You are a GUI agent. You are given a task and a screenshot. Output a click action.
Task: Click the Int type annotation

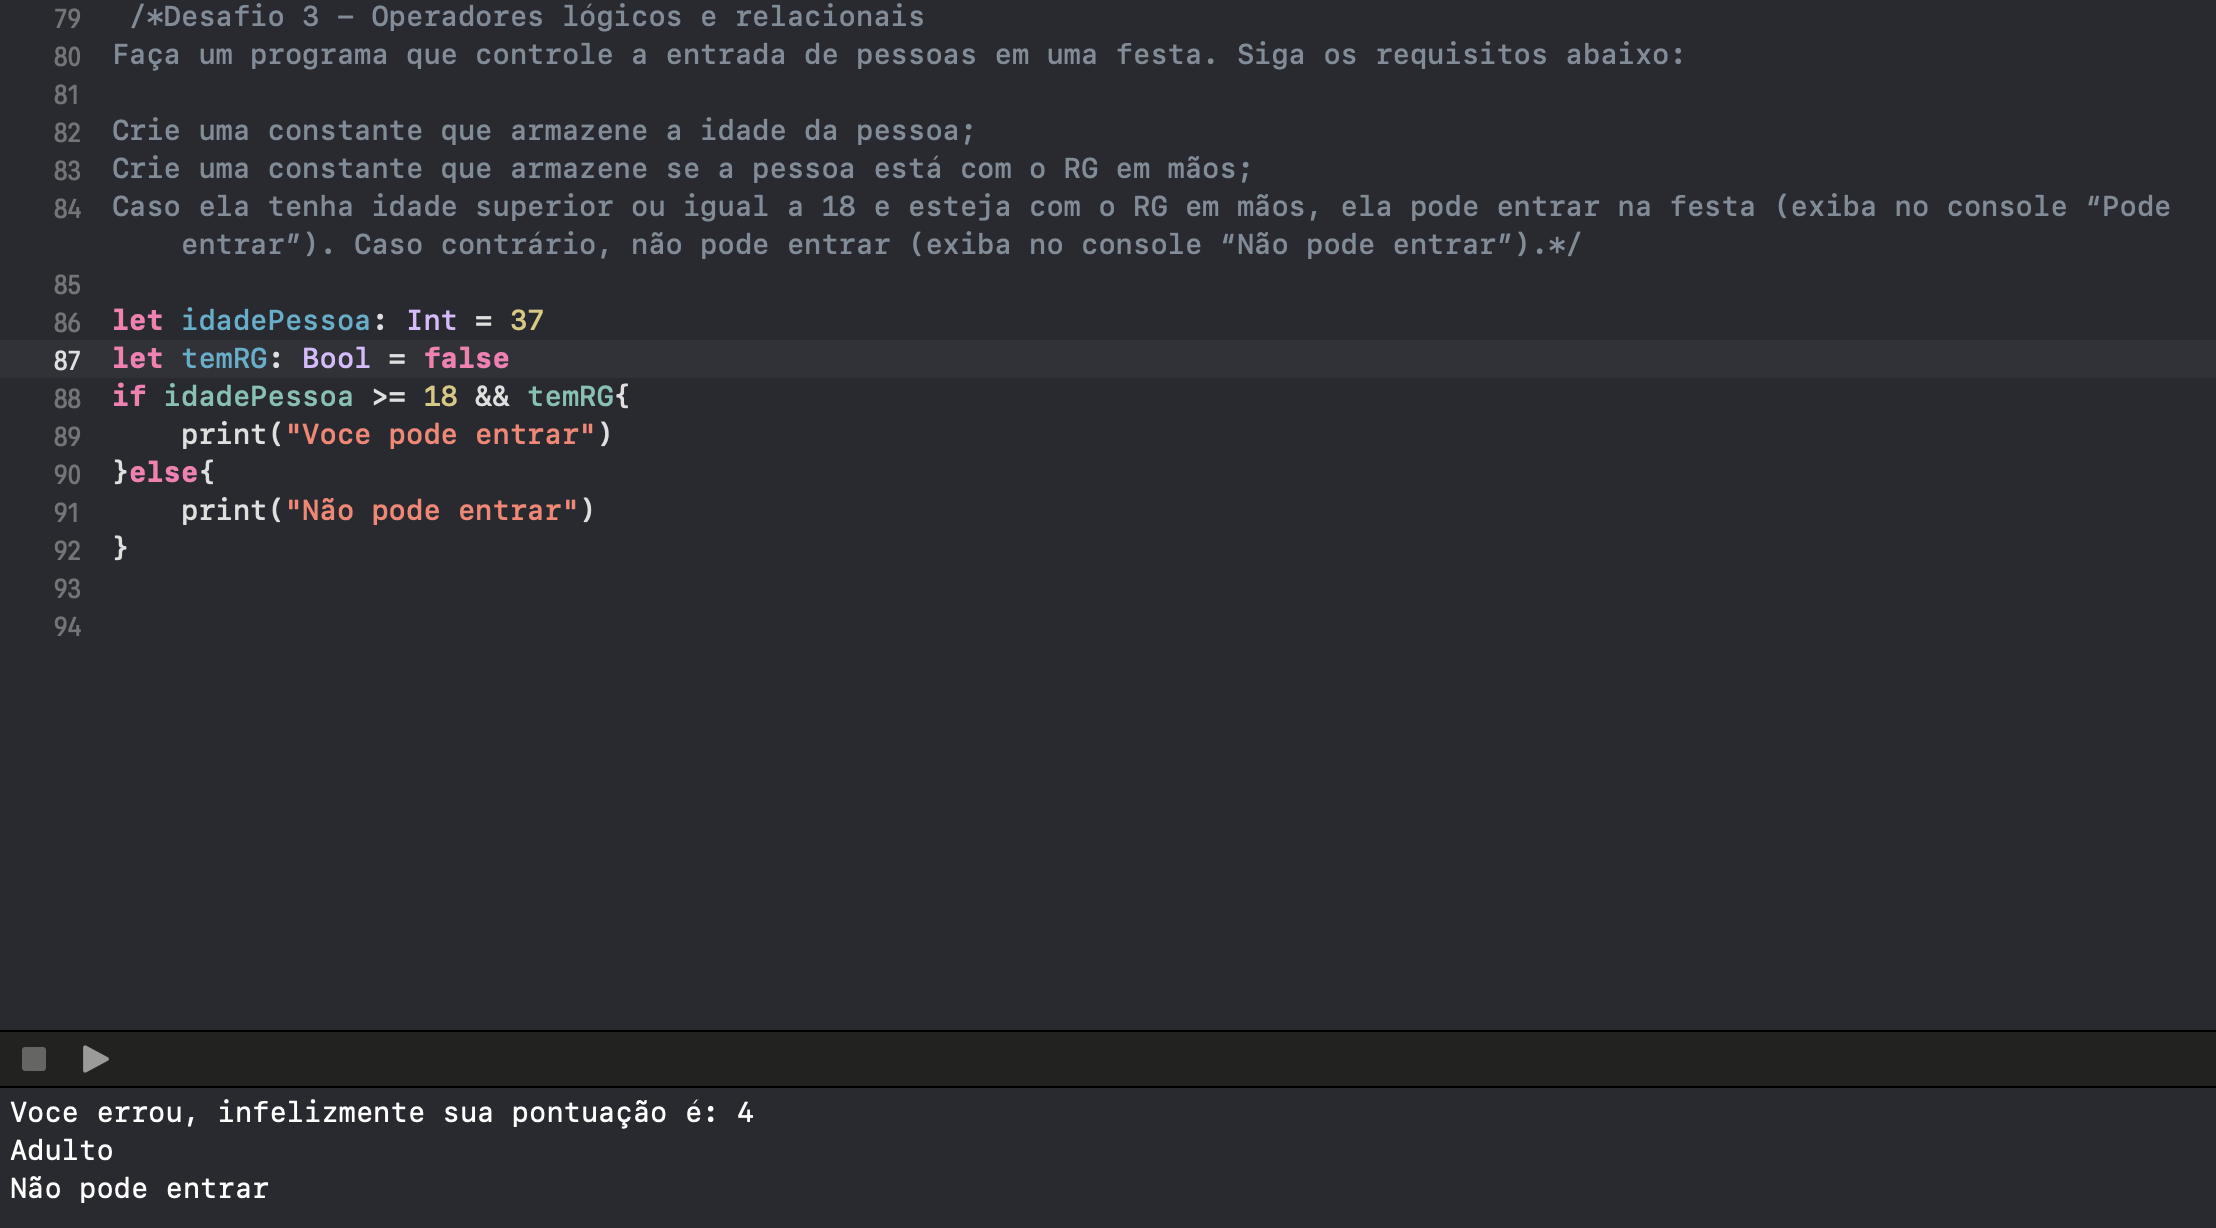click(x=431, y=320)
